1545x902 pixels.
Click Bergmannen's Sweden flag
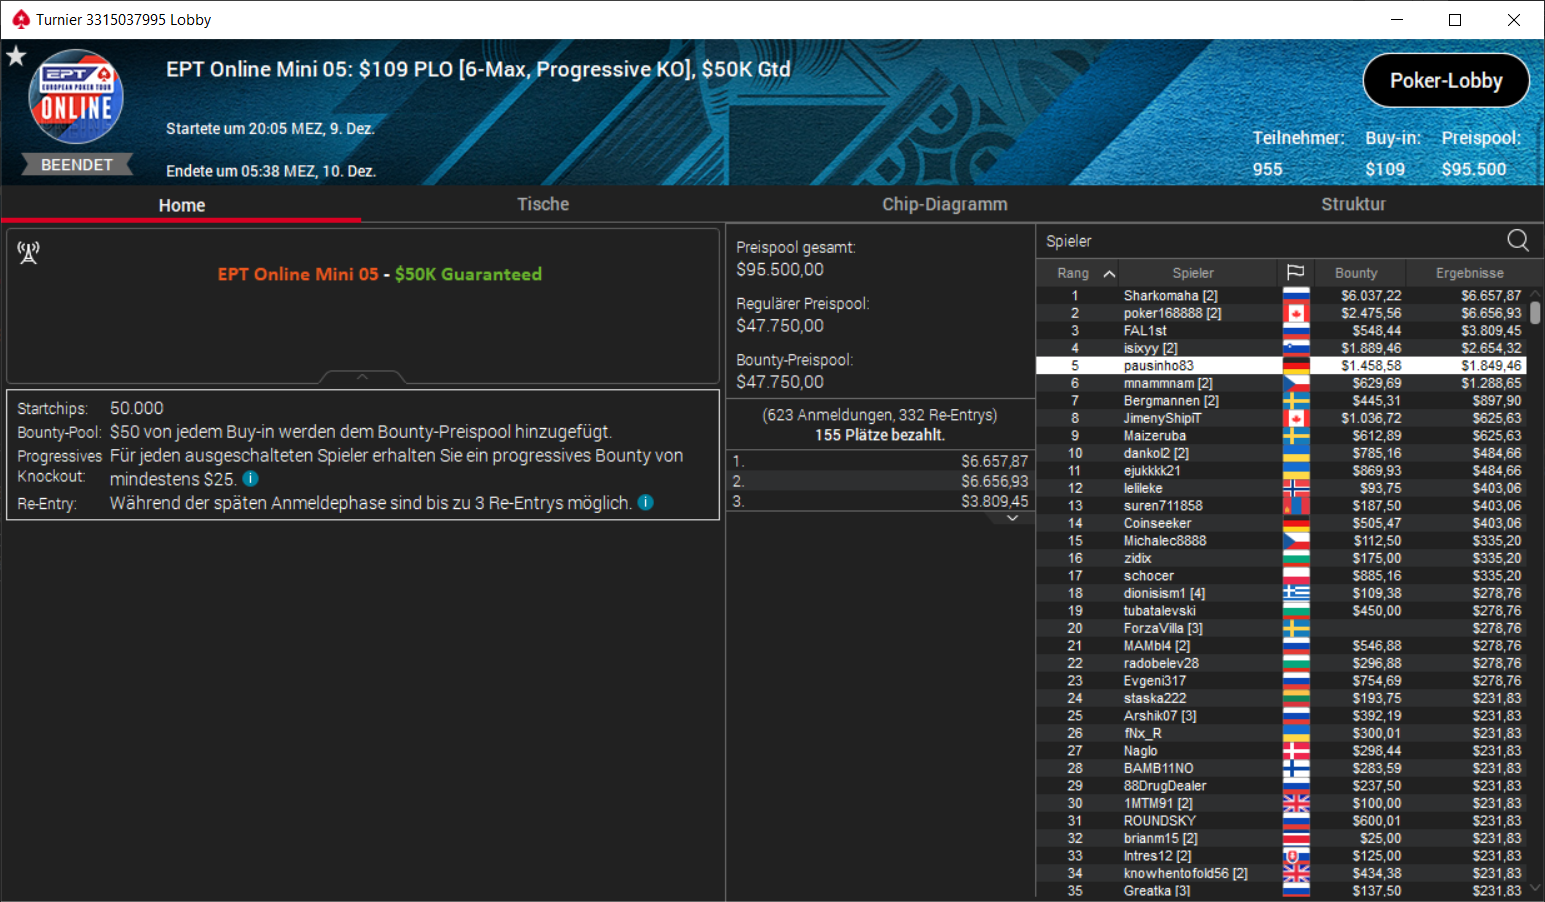point(1296,401)
